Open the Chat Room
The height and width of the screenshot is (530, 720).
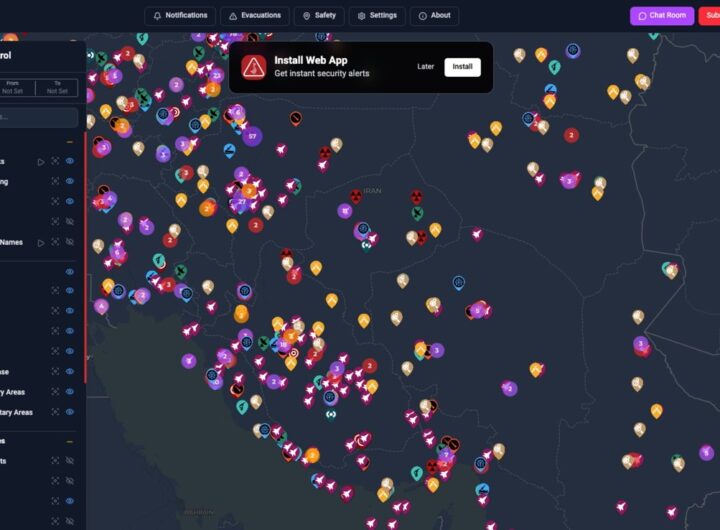pos(662,16)
